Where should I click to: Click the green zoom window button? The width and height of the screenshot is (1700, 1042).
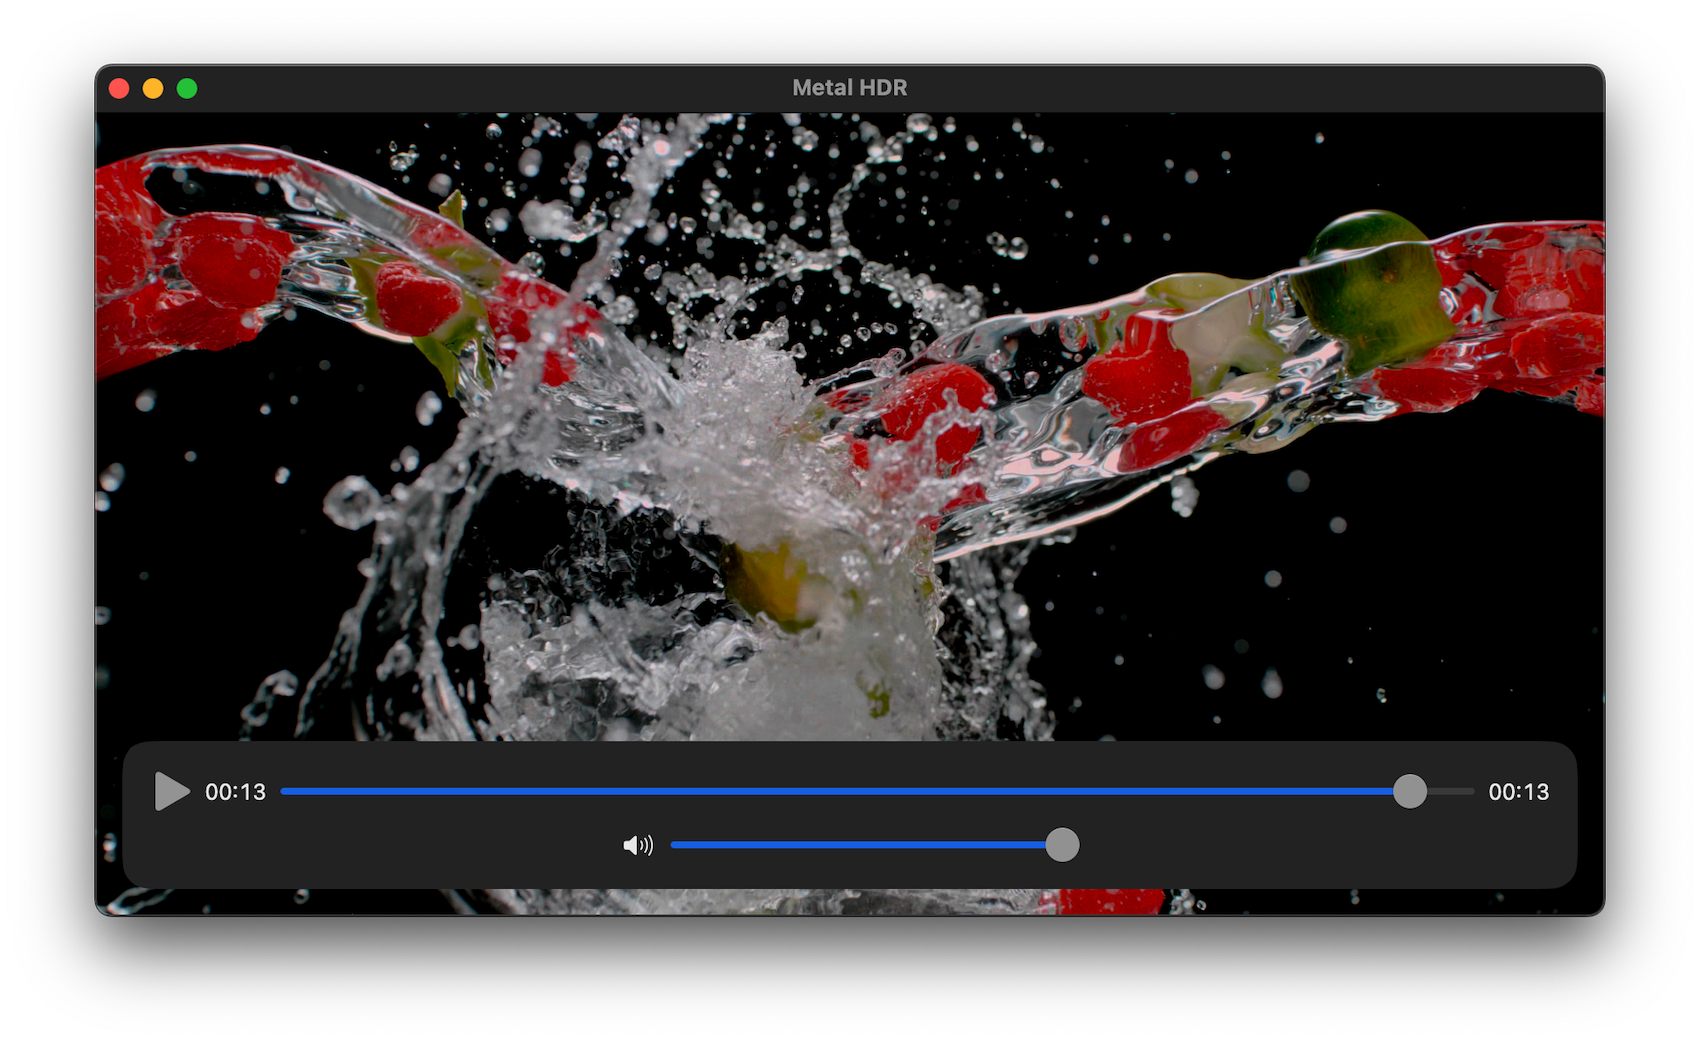[x=186, y=88]
